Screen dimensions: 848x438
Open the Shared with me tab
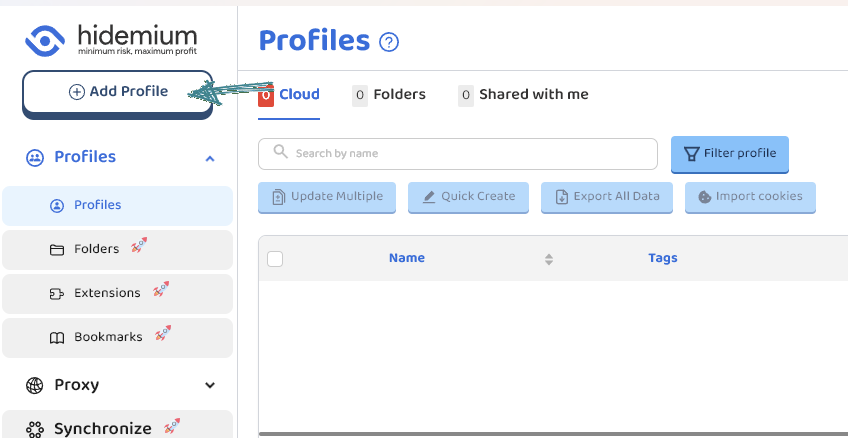click(533, 95)
